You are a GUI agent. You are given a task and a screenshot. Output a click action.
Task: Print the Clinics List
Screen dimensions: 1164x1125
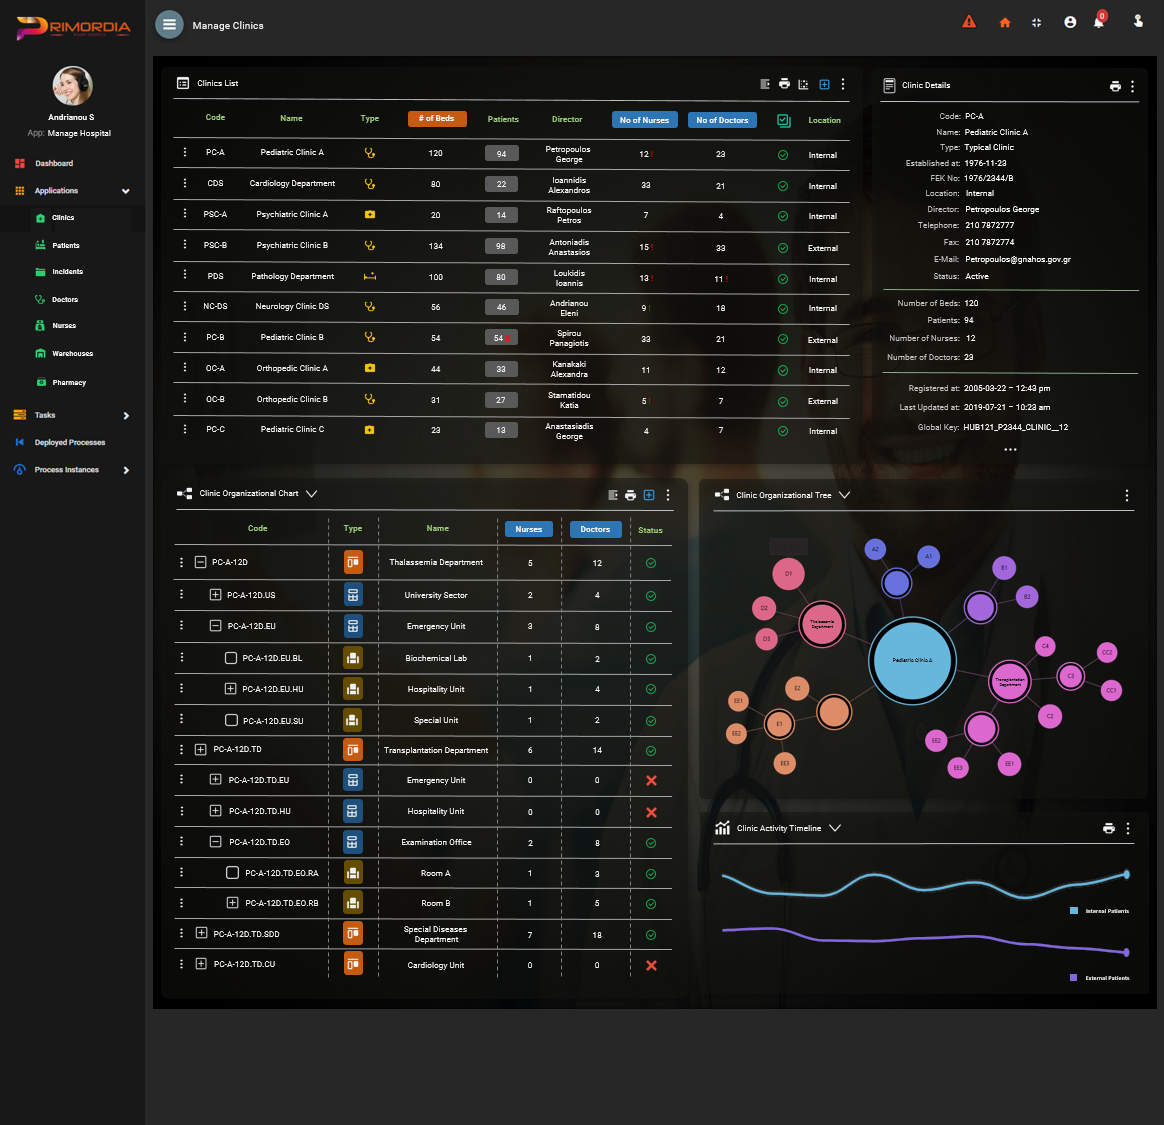[784, 84]
